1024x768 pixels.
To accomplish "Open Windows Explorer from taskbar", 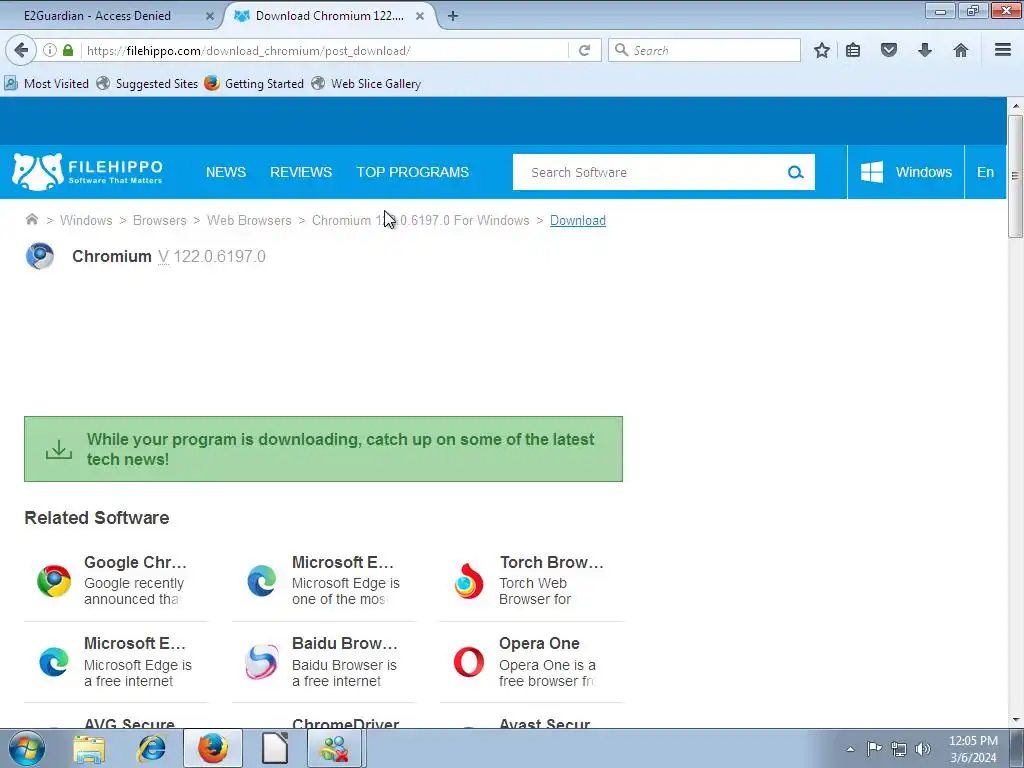I will (89, 748).
